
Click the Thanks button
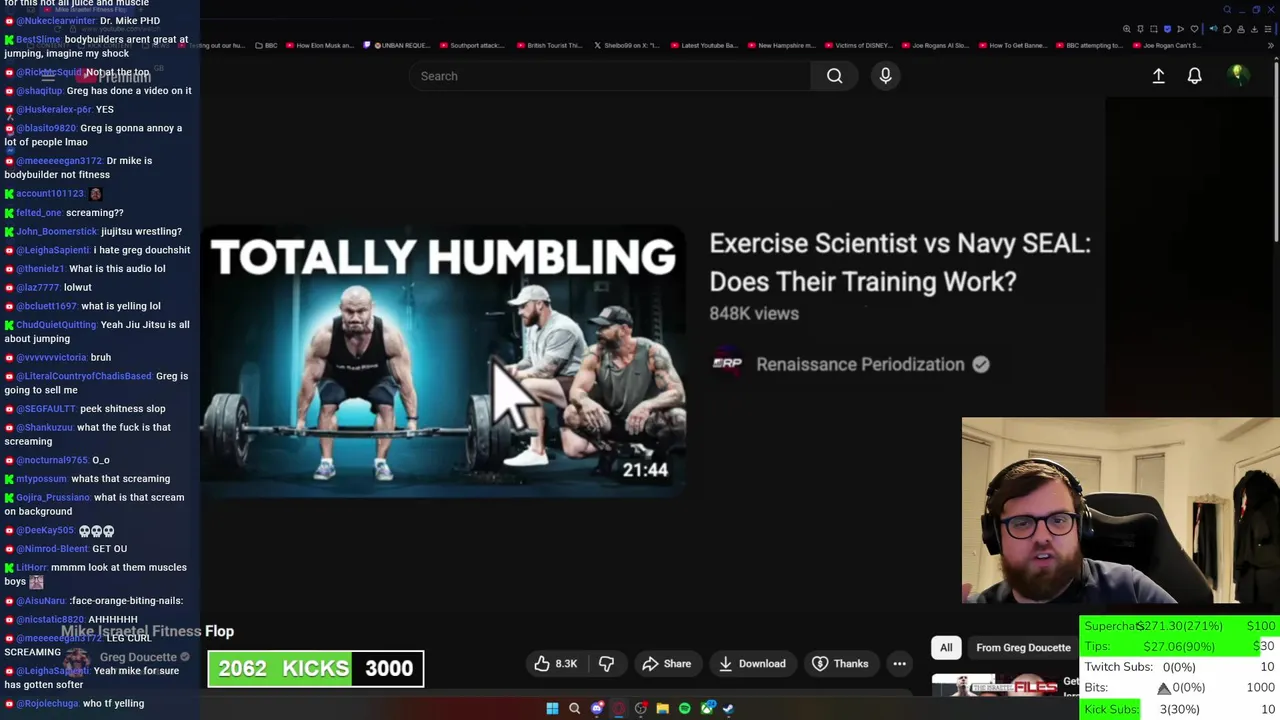pyautogui.click(x=841, y=664)
